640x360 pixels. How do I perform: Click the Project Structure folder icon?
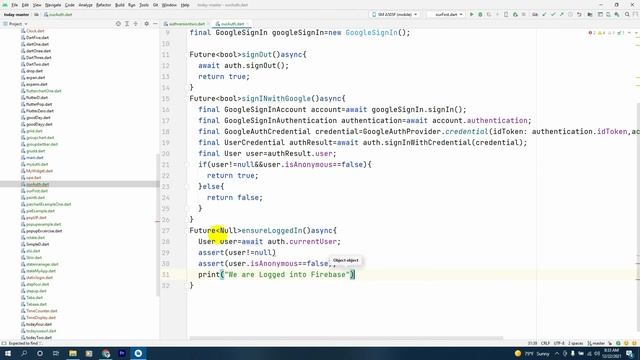(x=590, y=14)
